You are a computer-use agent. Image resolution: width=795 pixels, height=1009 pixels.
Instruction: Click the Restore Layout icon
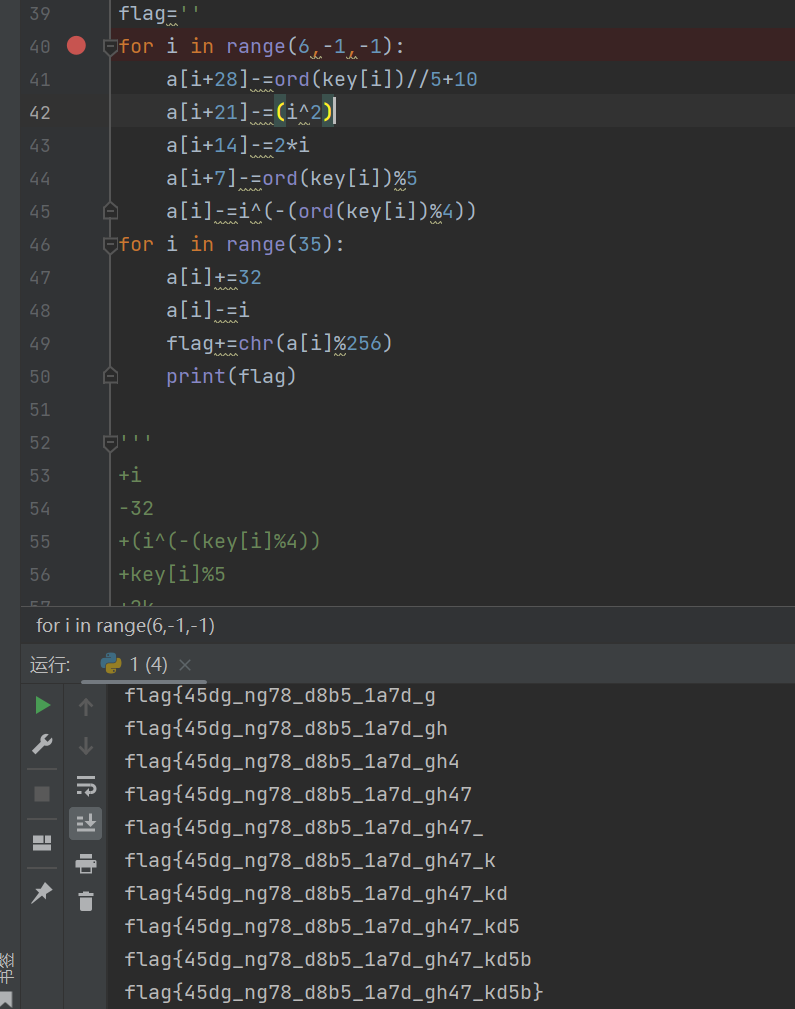tap(42, 842)
